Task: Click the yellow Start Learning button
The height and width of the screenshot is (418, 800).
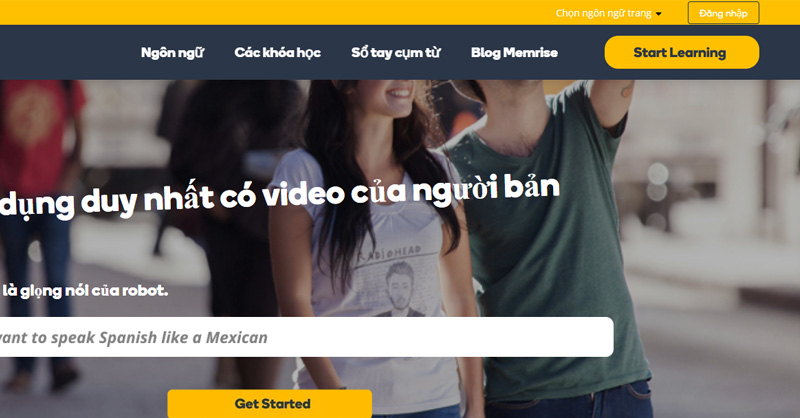Action: [x=681, y=52]
